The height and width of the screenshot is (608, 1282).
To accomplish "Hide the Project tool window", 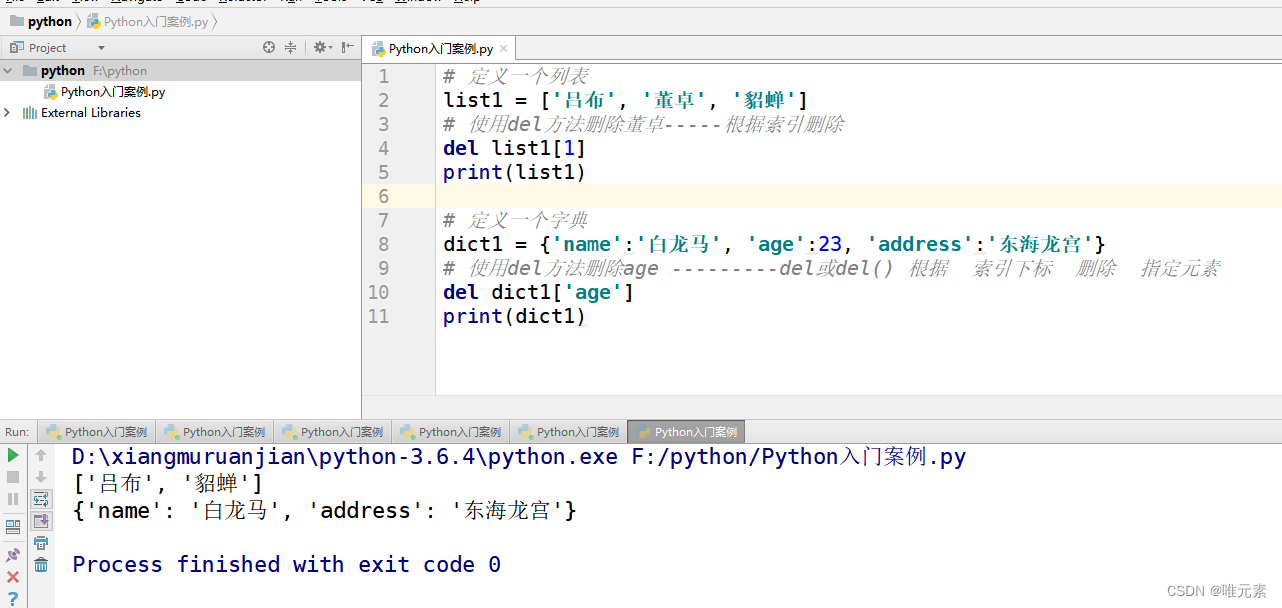I will (346, 46).
